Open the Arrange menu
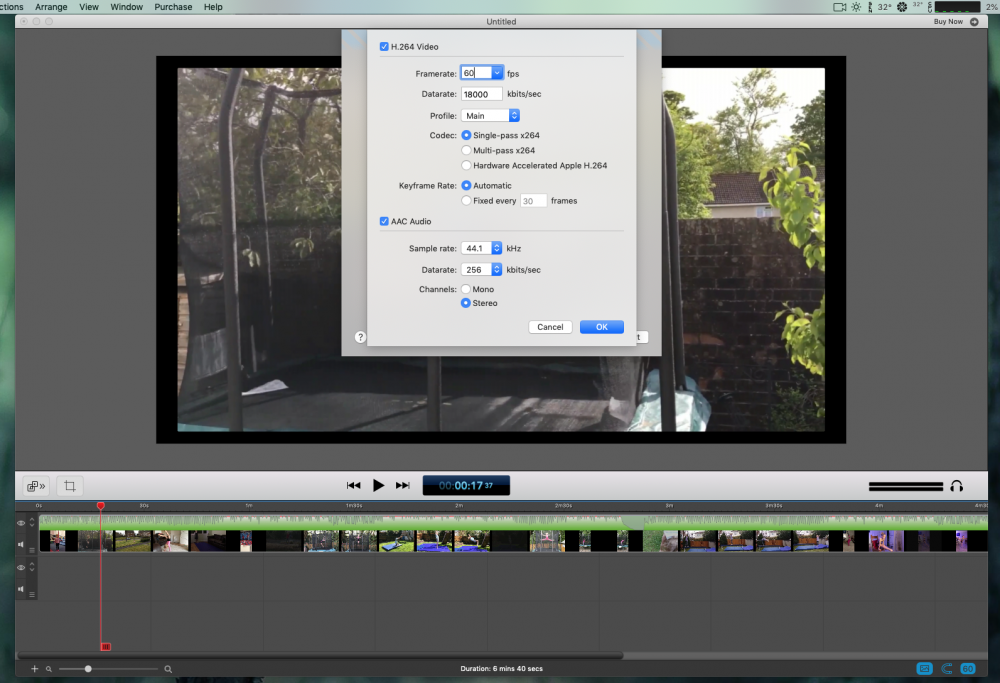The image size is (1000, 683). [51, 7]
